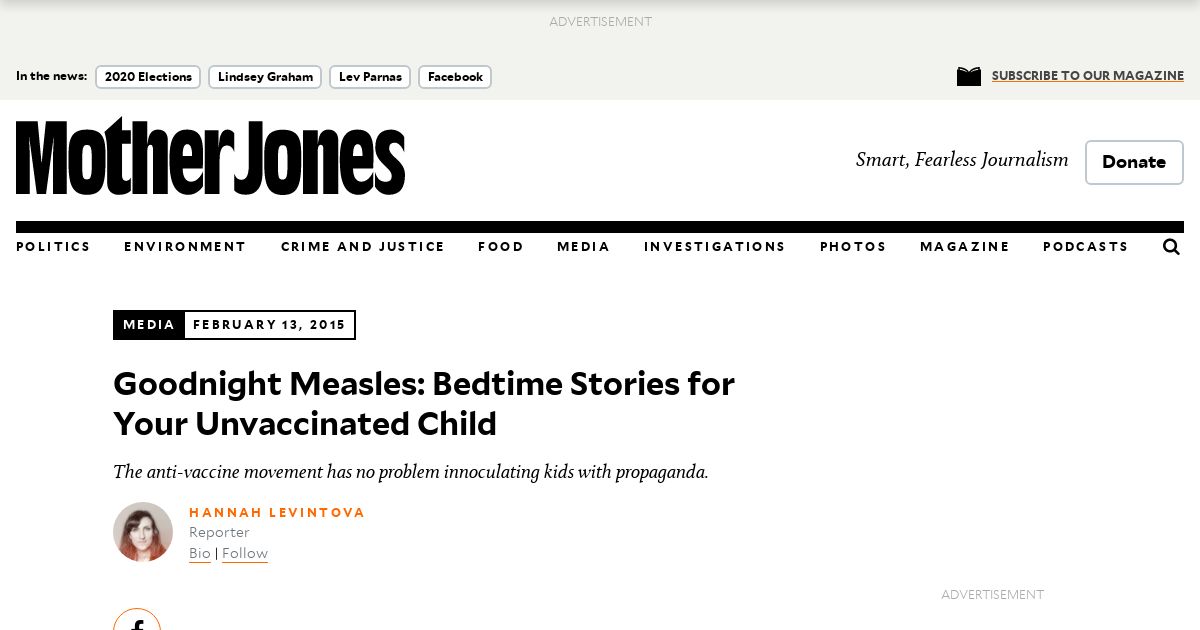1200x630 pixels.
Task: Click Hannah Levintova's author photo
Action: (x=143, y=532)
